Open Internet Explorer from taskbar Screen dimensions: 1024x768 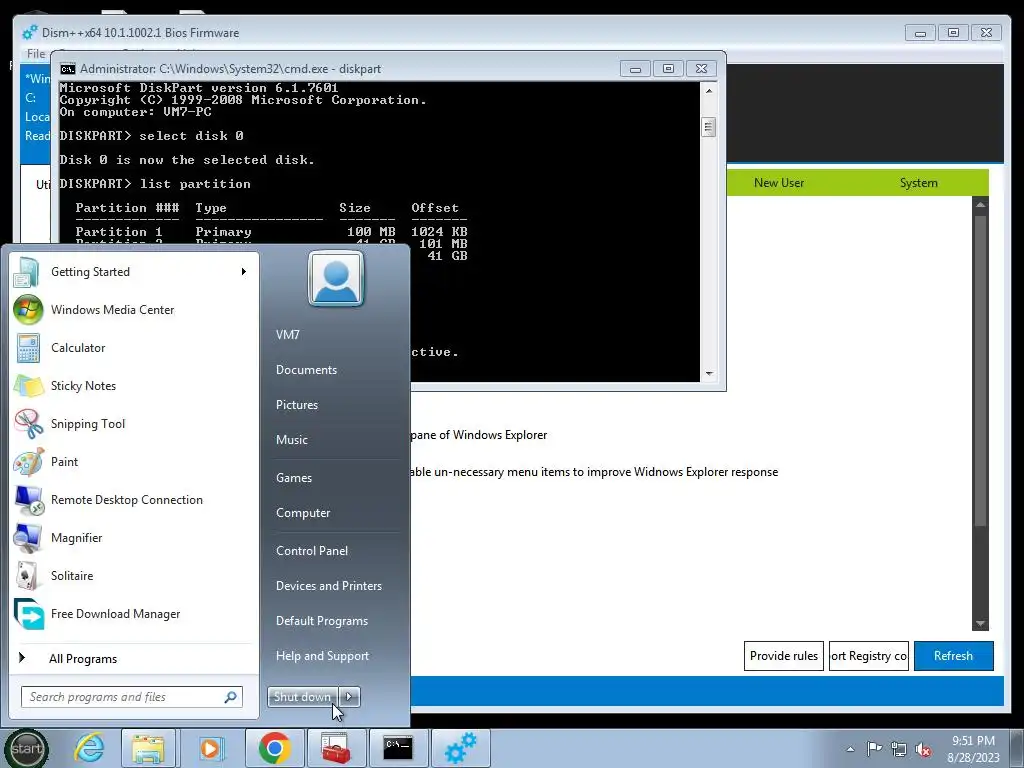coord(89,748)
